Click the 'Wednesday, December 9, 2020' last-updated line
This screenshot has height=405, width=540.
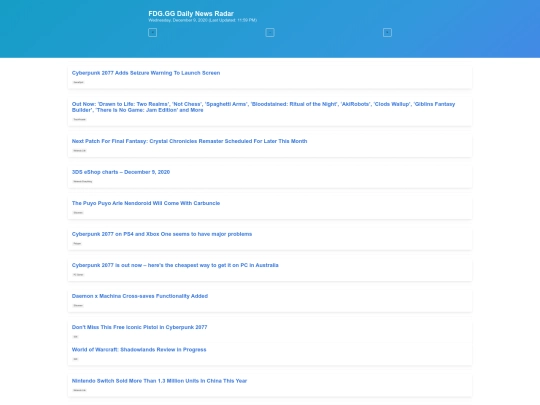click(202, 20)
